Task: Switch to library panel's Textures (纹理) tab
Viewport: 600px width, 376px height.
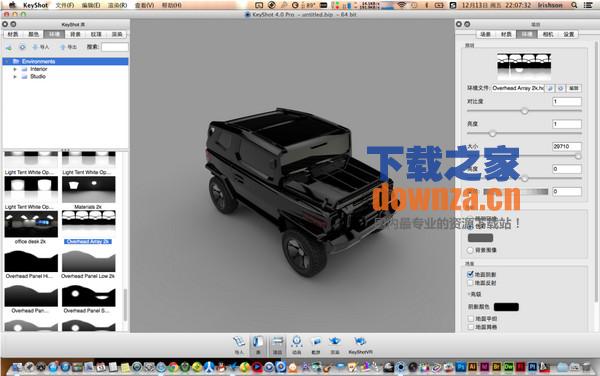Action: [96, 34]
